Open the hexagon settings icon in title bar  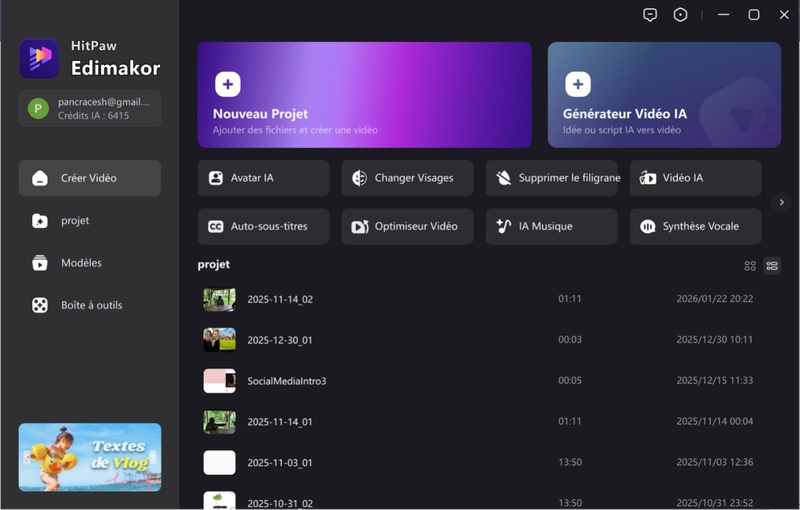[x=680, y=15]
